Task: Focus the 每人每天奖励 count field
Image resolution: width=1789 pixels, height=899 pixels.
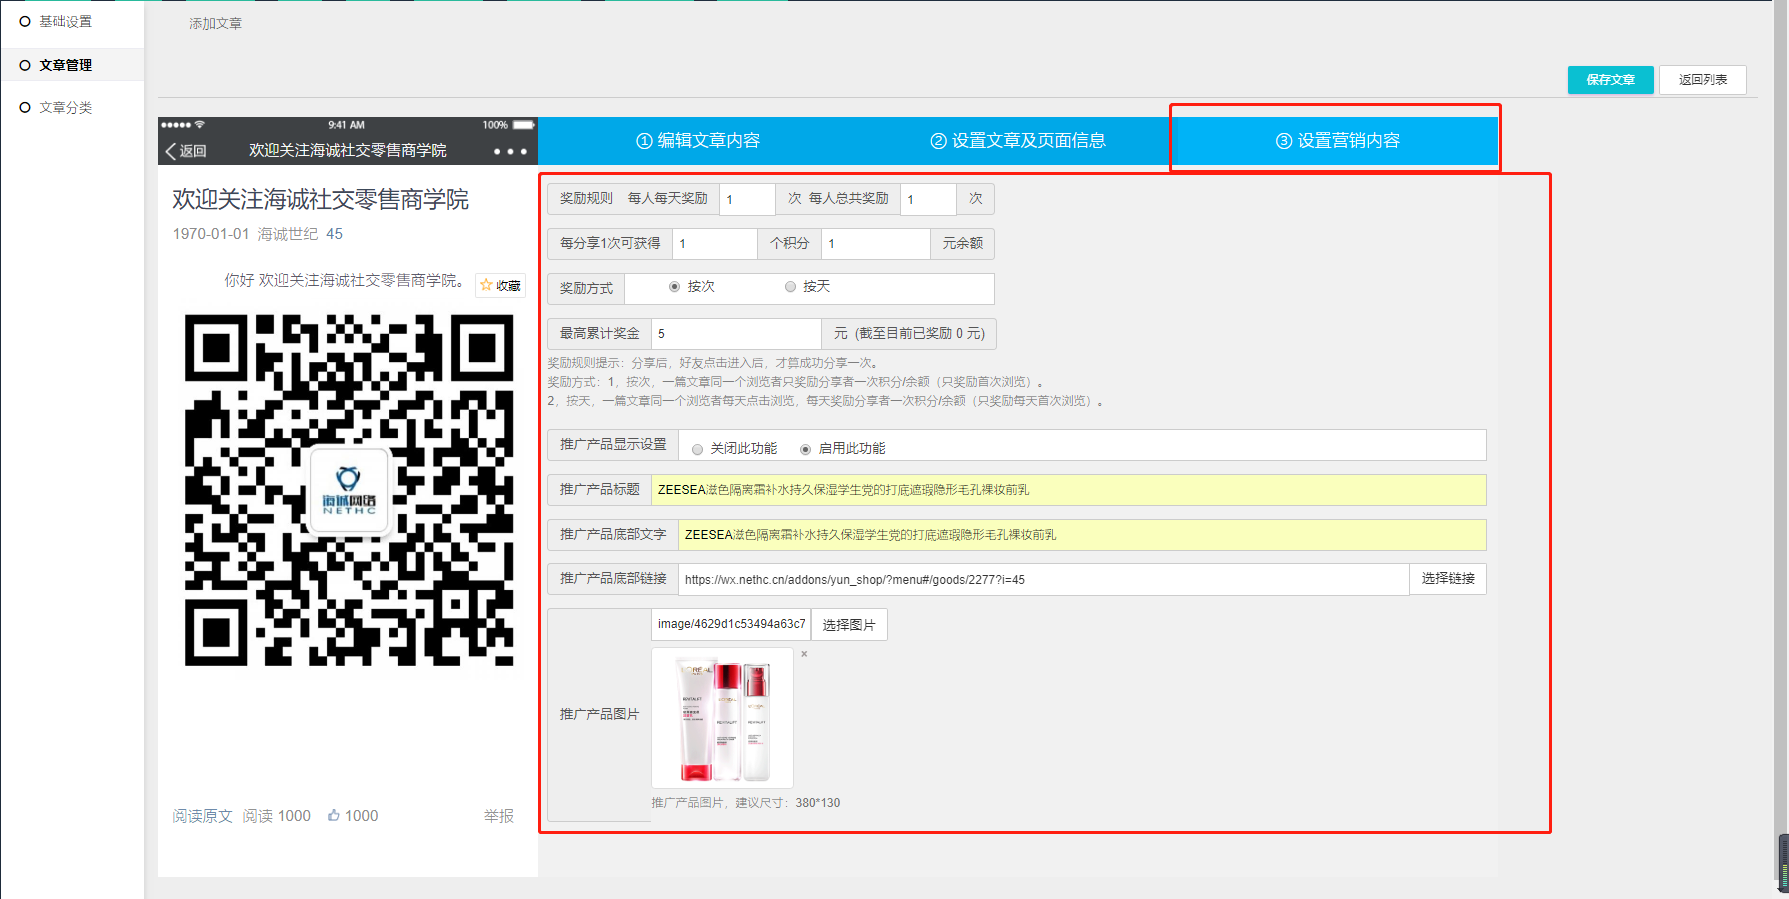Action: [747, 199]
